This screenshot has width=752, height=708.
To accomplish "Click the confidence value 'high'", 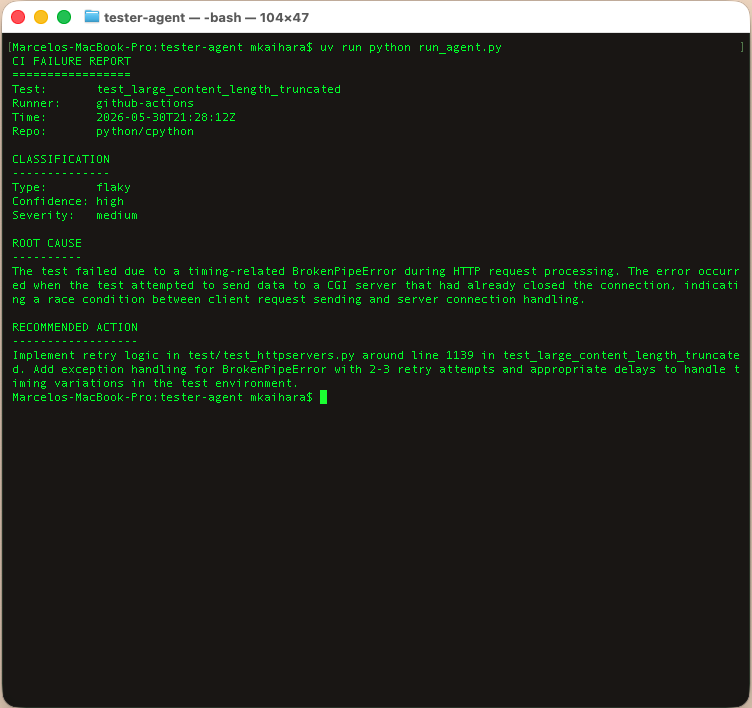I will (x=110, y=201).
